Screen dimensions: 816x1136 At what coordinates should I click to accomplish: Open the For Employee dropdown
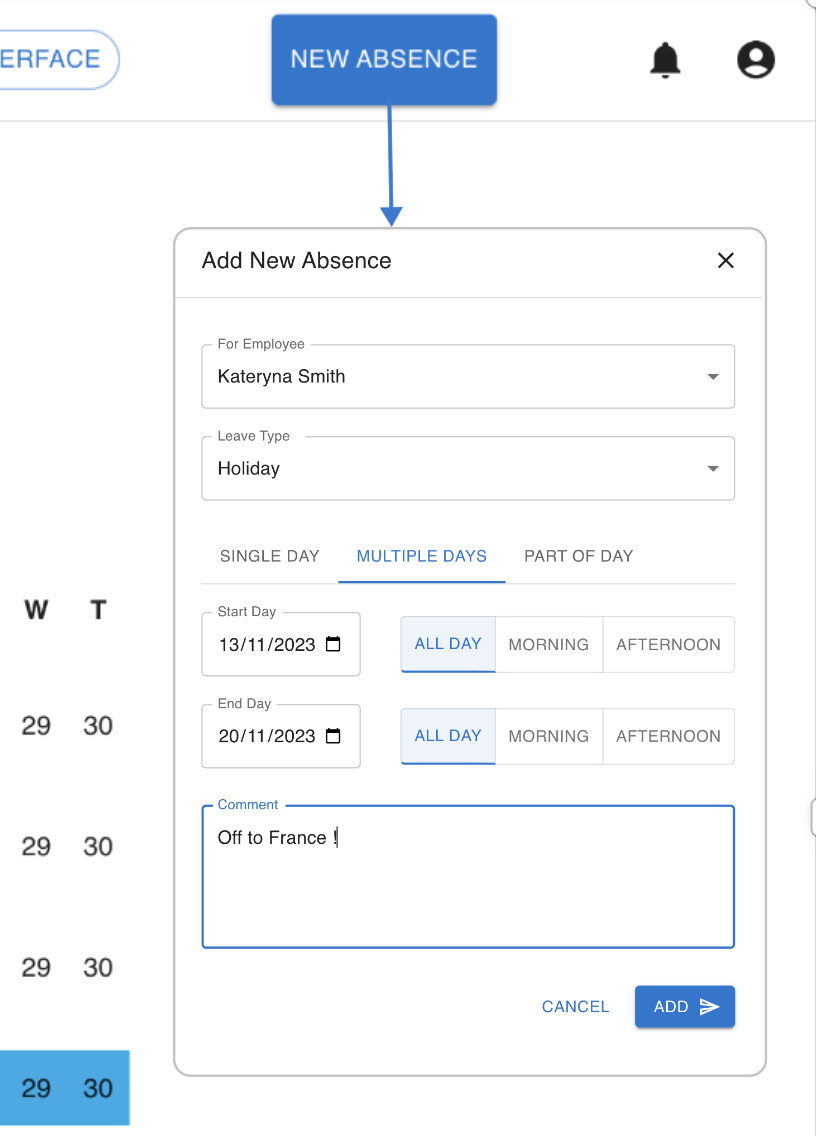pyautogui.click(x=468, y=377)
